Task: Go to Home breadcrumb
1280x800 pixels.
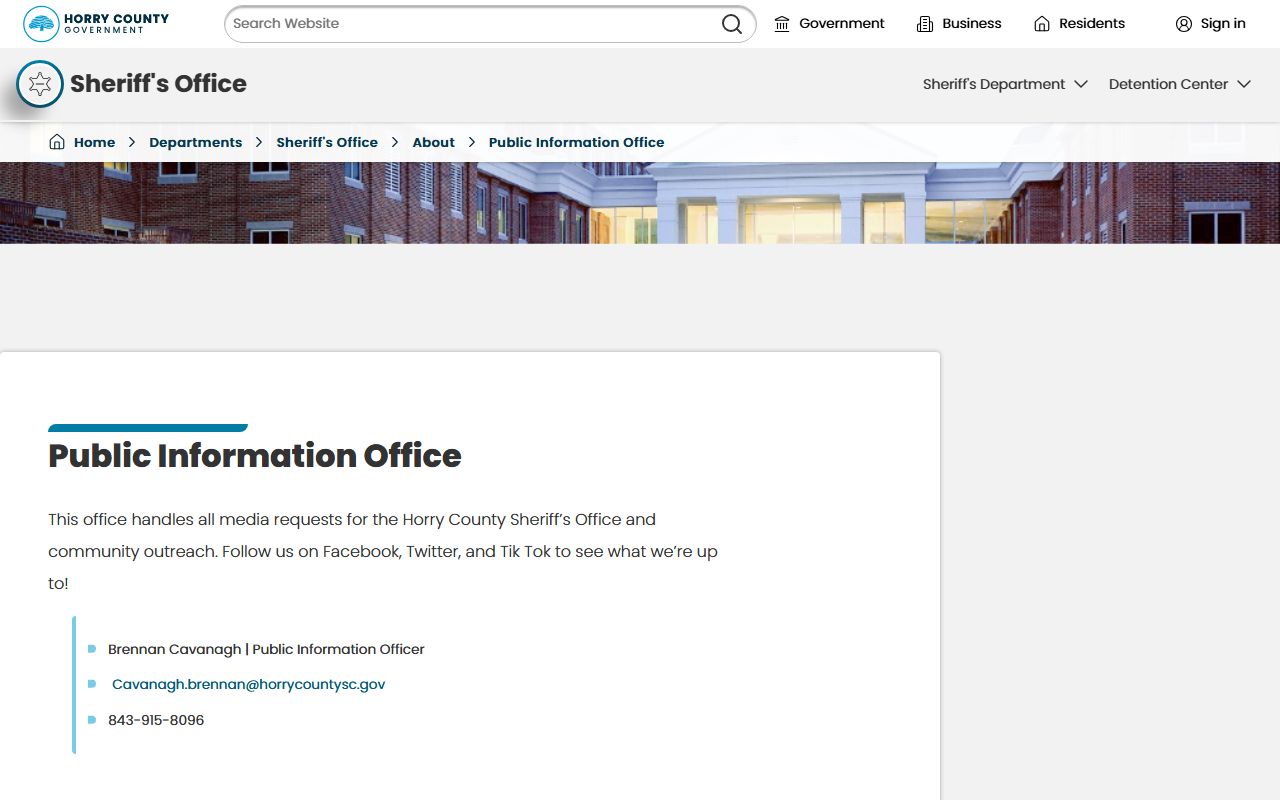Action: click(x=94, y=143)
